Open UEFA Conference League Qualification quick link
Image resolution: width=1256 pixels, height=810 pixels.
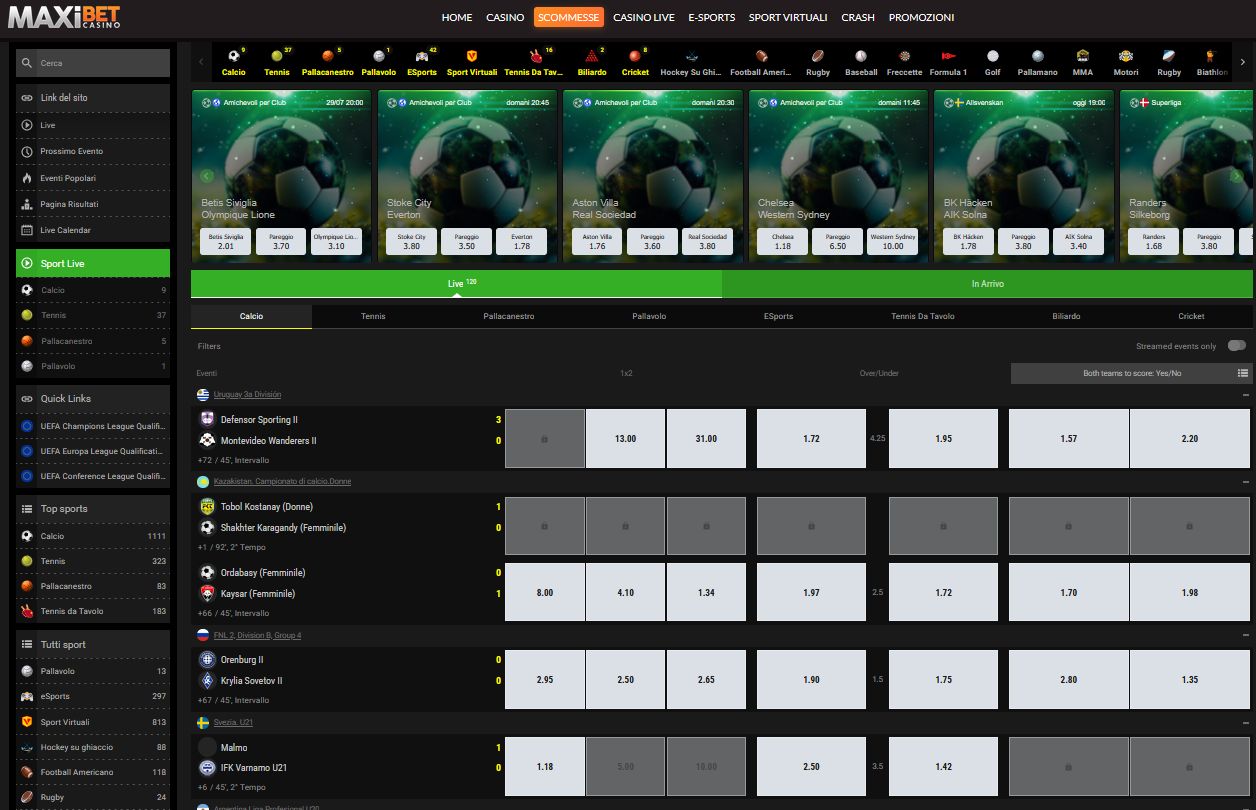(93, 476)
